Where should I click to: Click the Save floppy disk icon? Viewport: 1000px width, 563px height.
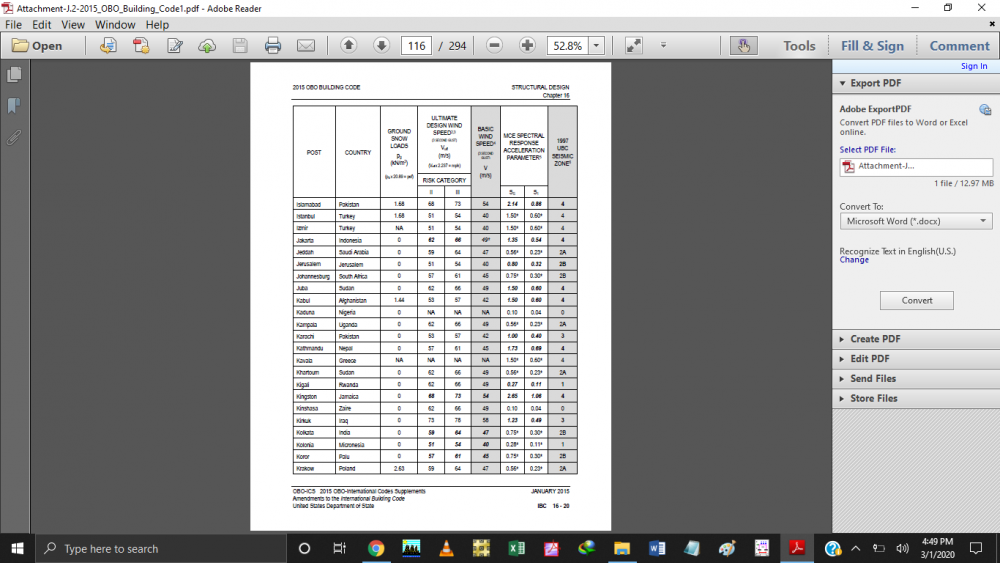(240, 46)
